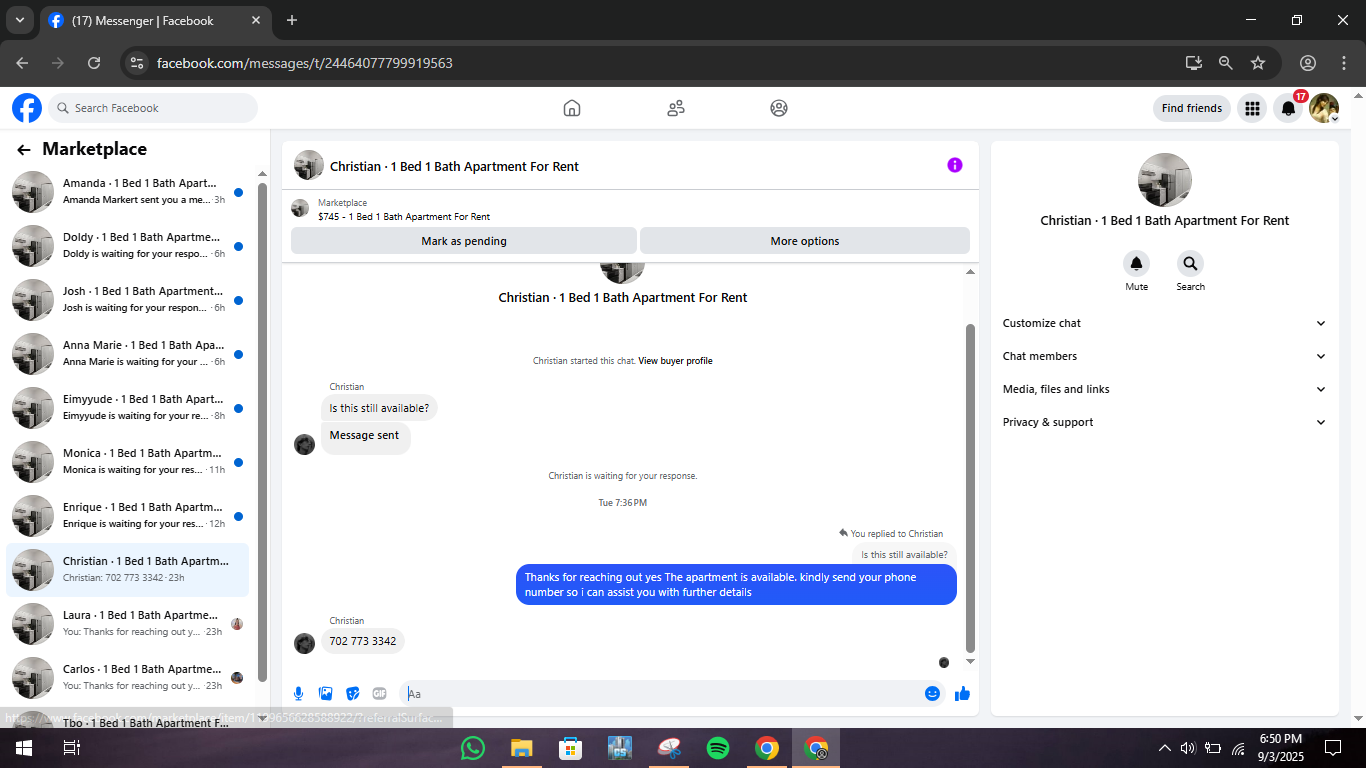Open the notifications bell with 17 badge
The image size is (1366, 768).
click(1288, 108)
